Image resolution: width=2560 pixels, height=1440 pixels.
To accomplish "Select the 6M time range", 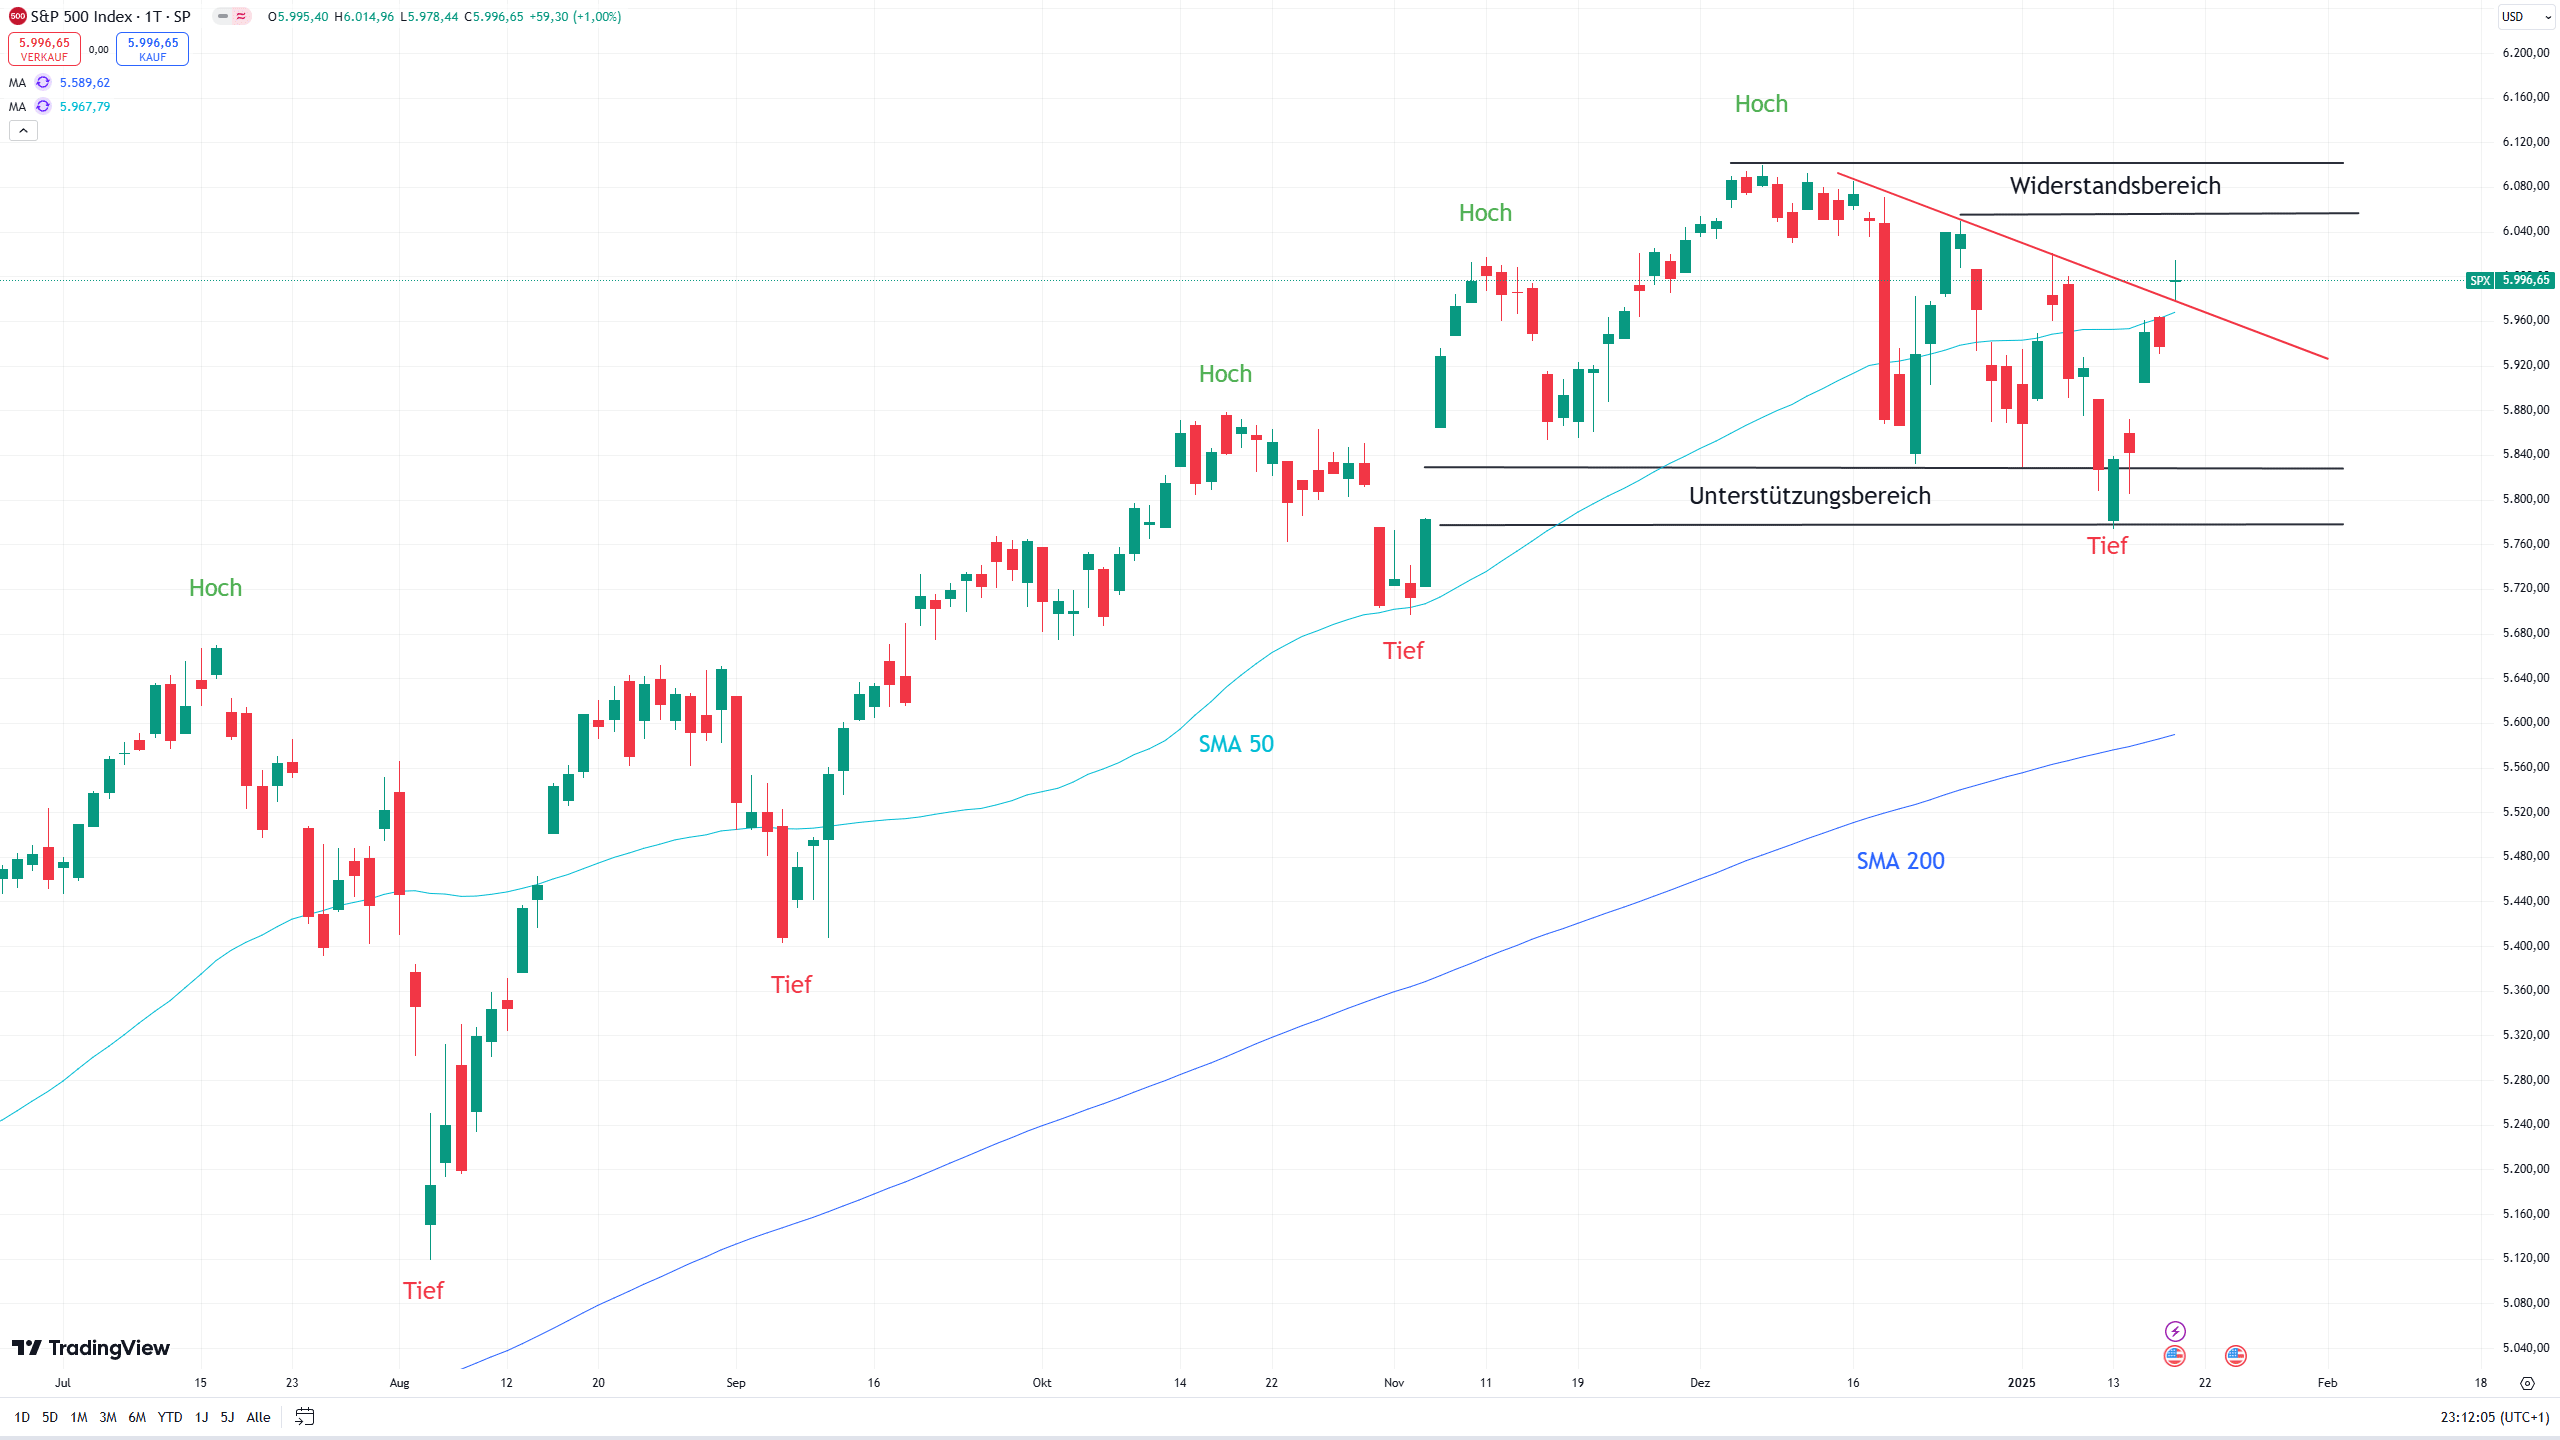I will 137,1417.
